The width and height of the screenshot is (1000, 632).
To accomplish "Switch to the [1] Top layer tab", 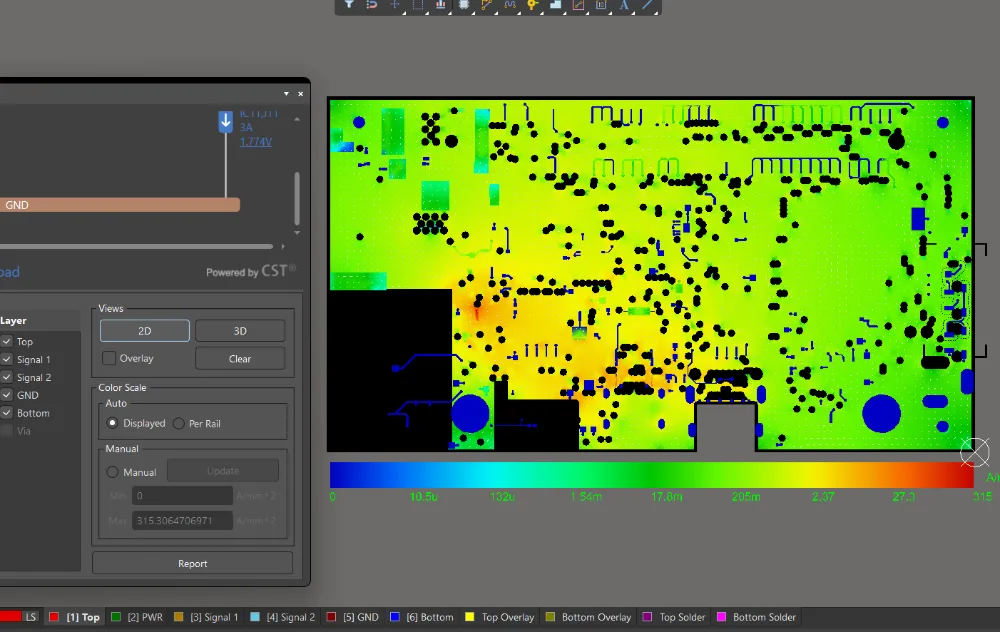I will tap(75, 617).
